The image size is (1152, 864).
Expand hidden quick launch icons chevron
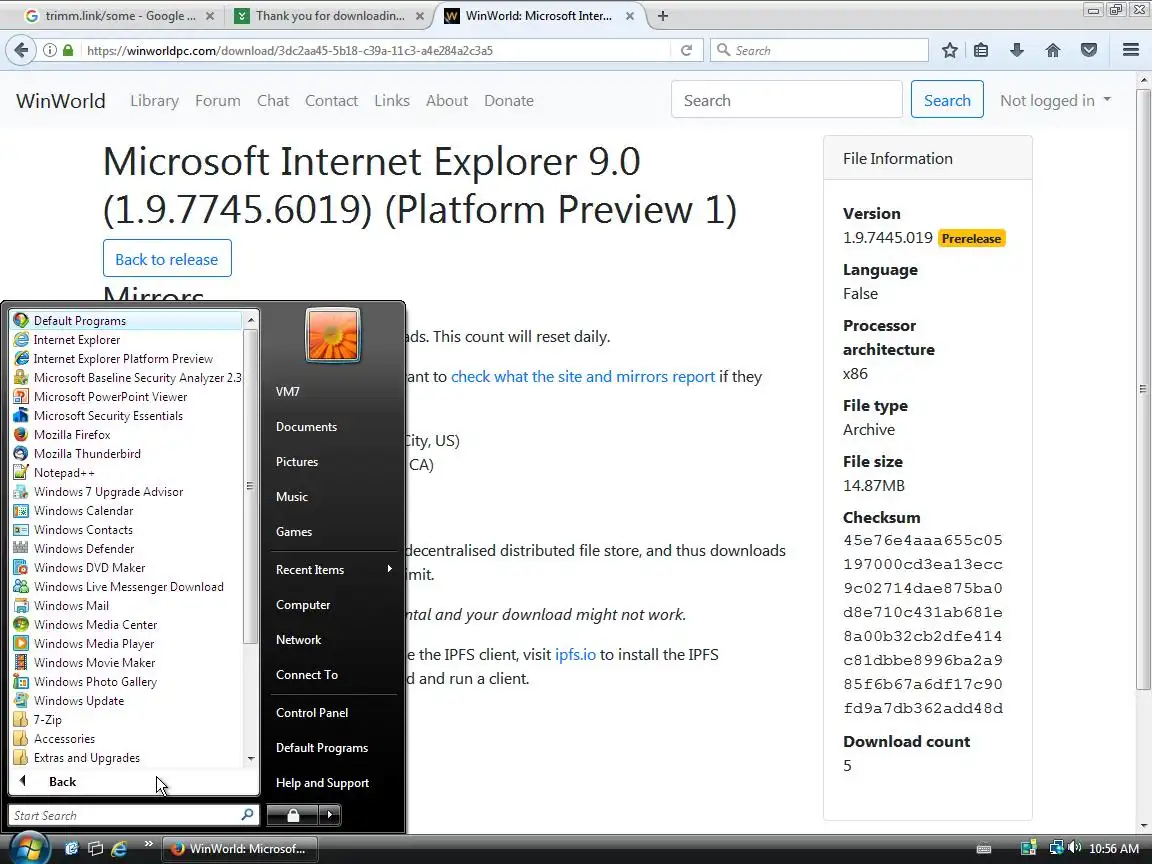pos(148,843)
